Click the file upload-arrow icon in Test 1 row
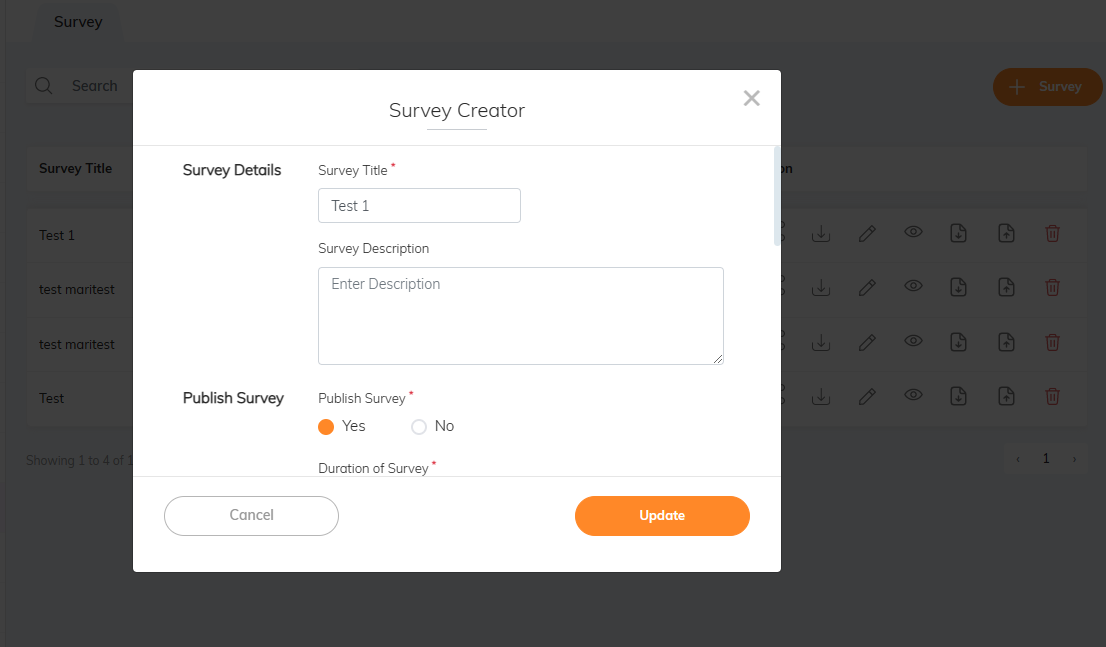 pos(1006,234)
